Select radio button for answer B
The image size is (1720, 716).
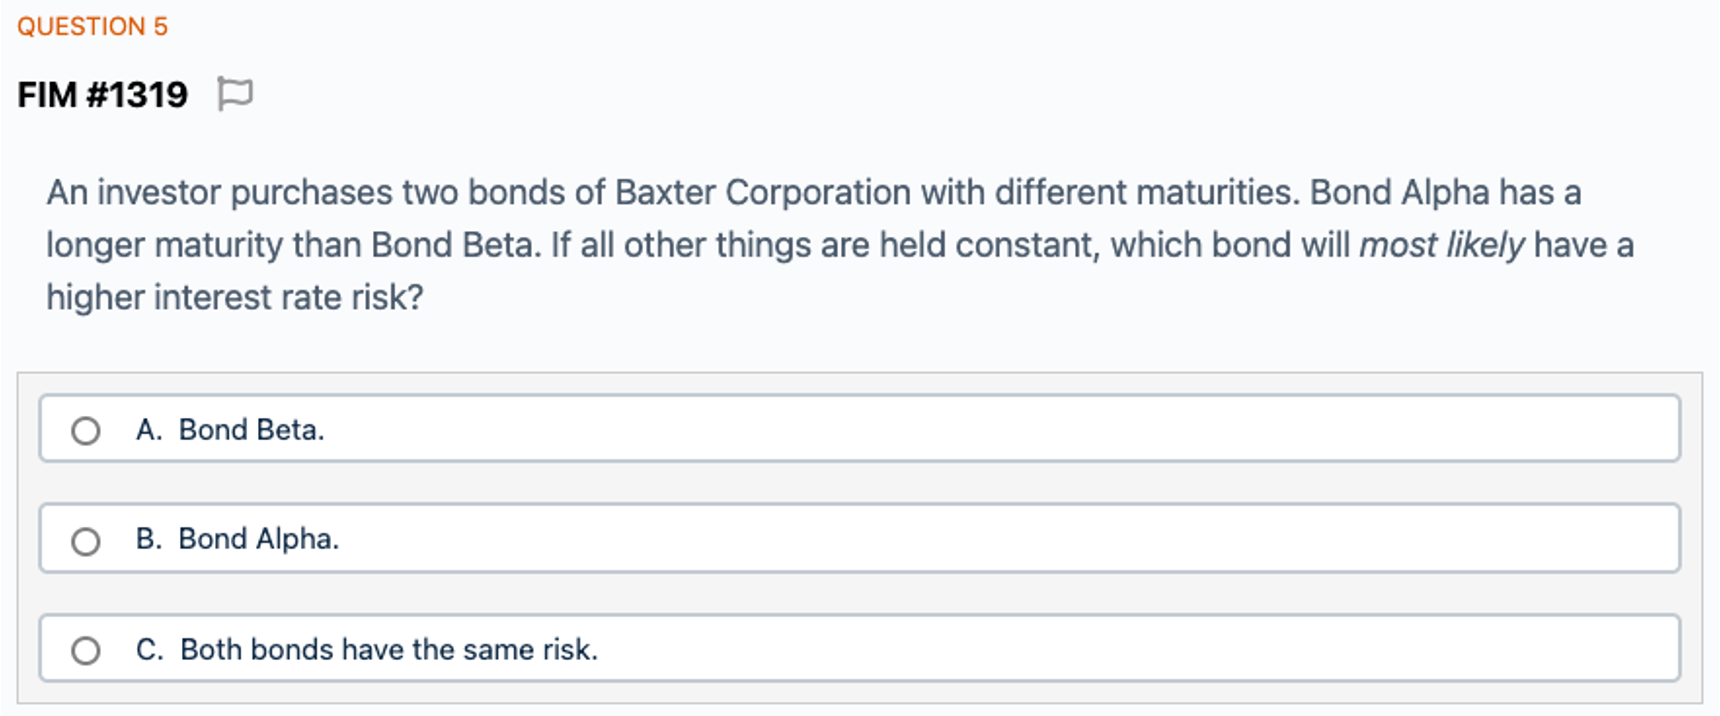86,541
